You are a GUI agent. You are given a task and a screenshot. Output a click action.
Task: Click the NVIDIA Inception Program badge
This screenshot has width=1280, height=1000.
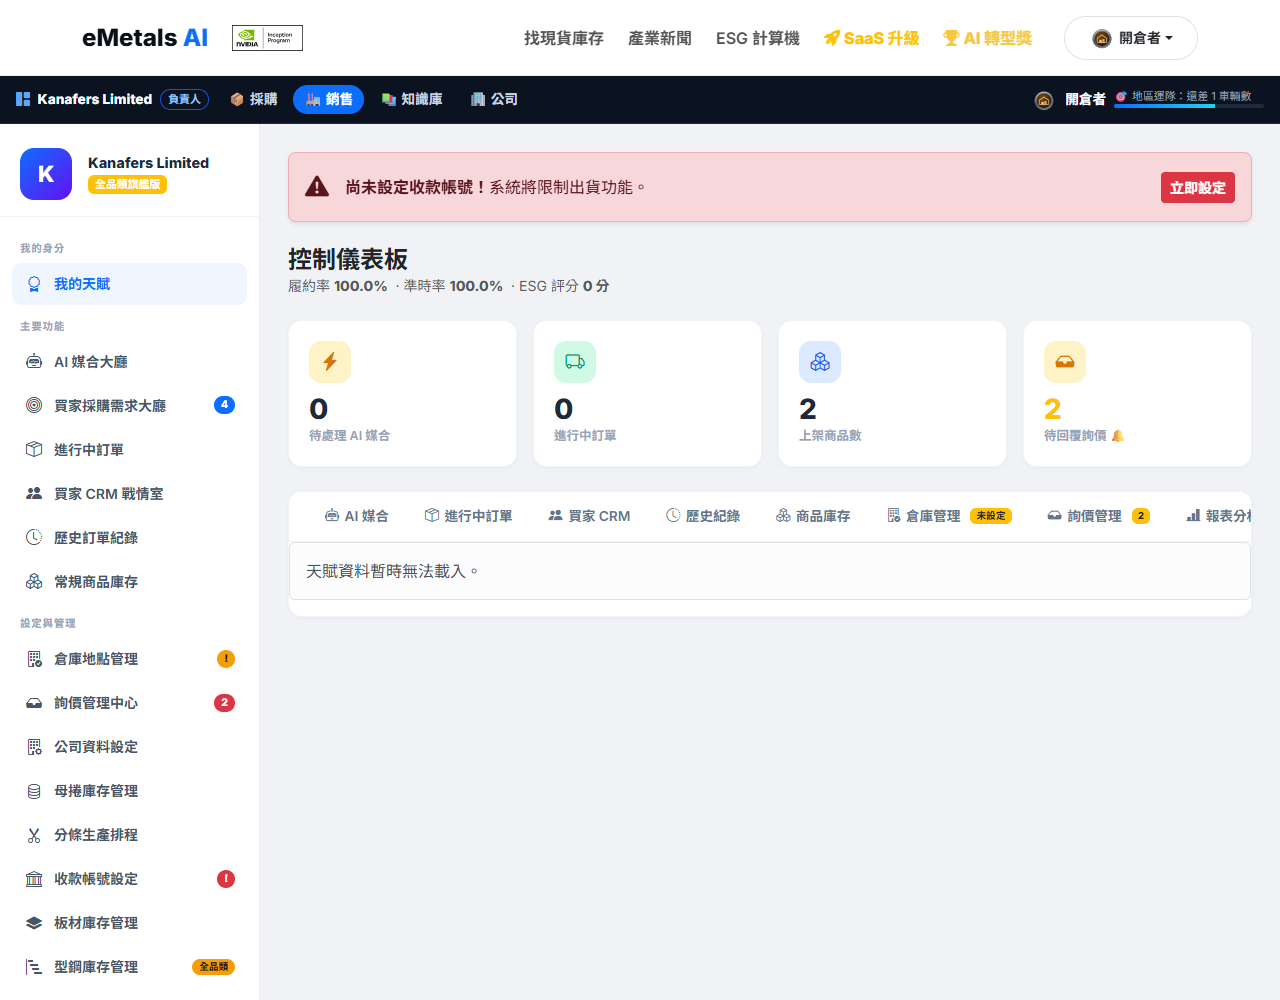pos(267,38)
